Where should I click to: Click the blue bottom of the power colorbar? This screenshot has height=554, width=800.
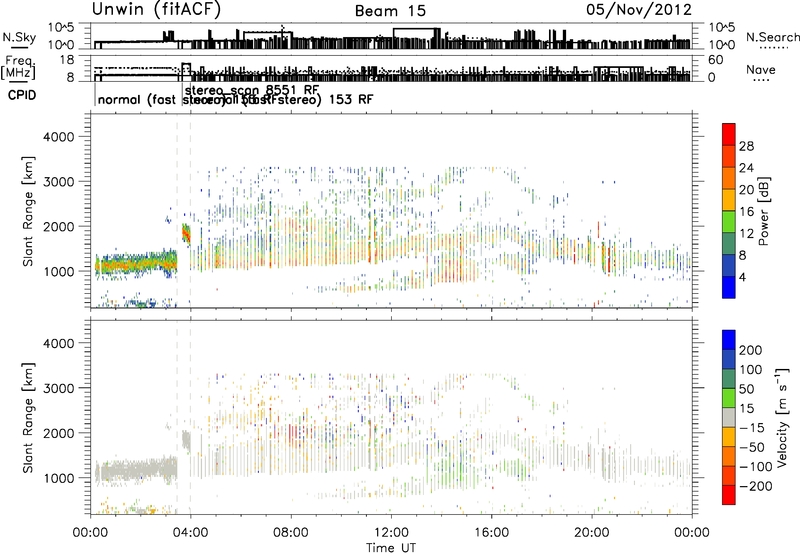click(729, 287)
